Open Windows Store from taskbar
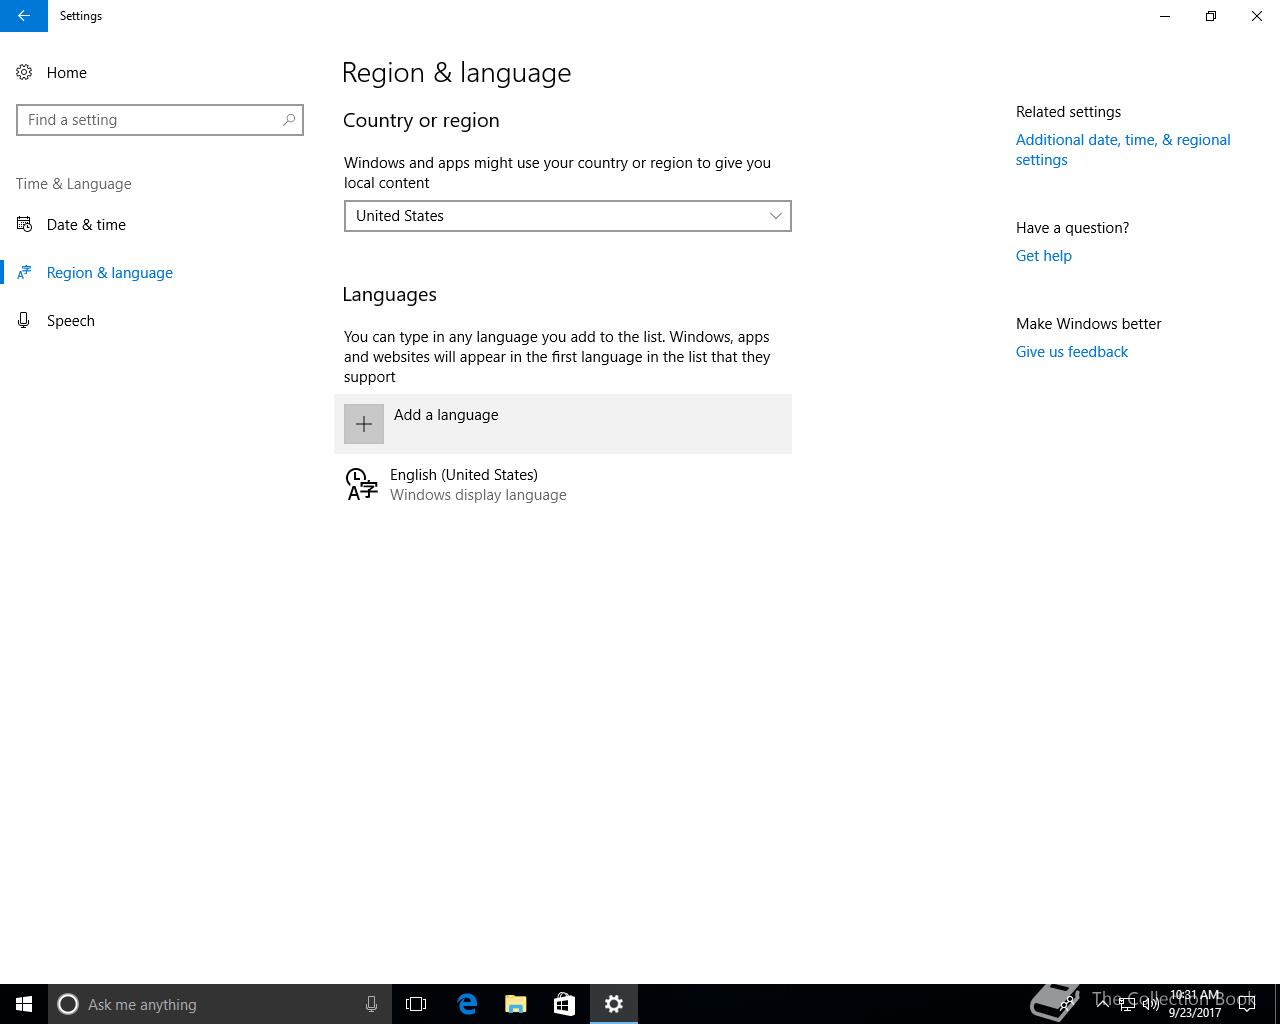 pyautogui.click(x=564, y=1004)
